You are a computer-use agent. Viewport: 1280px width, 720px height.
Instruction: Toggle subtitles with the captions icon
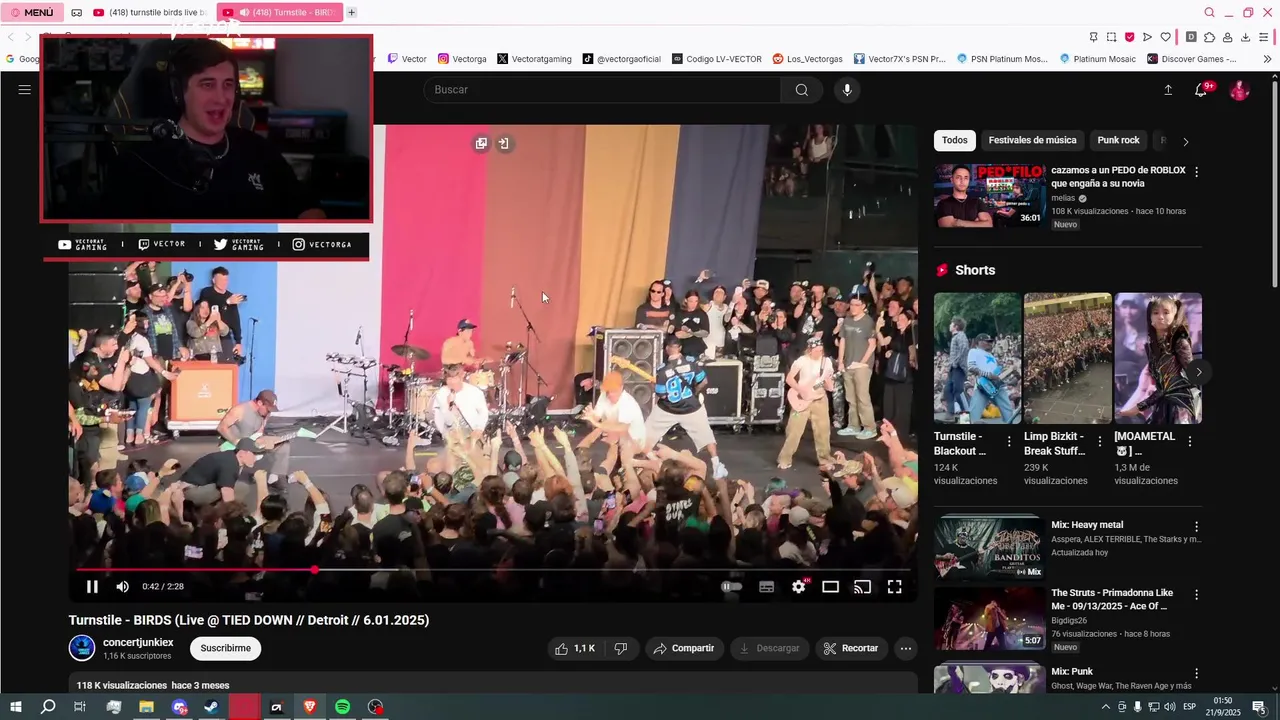[766, 587]
